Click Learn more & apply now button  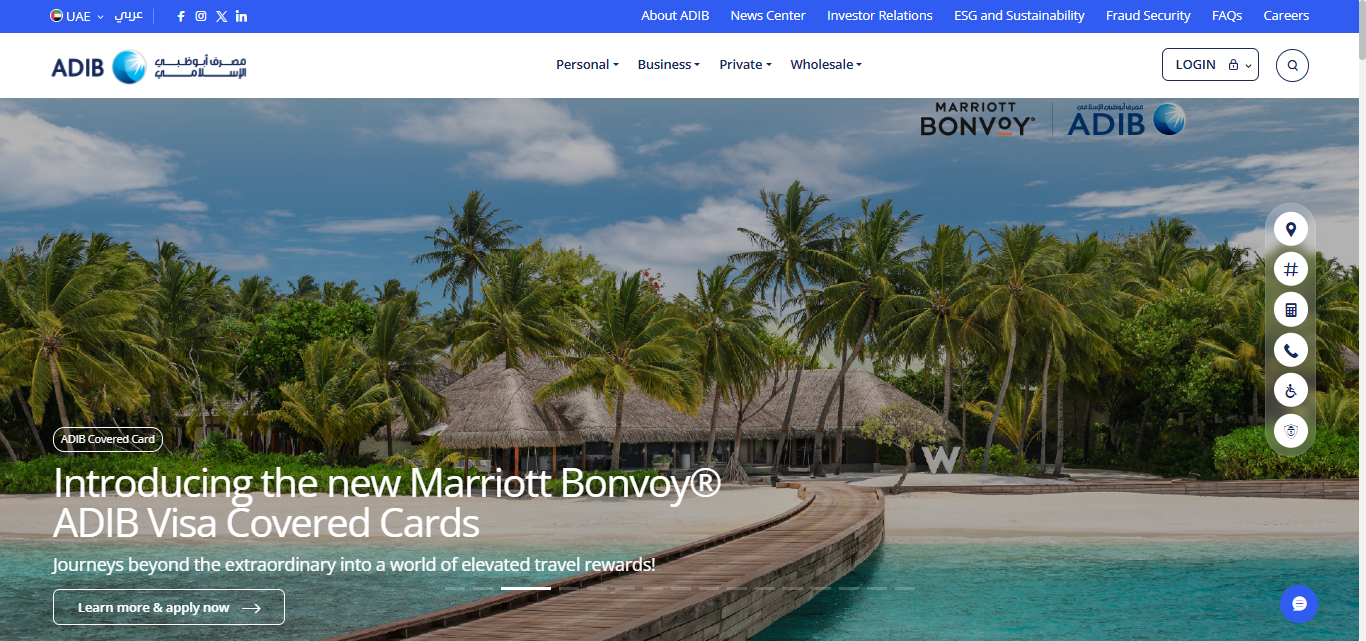click(x=169, y=607)
